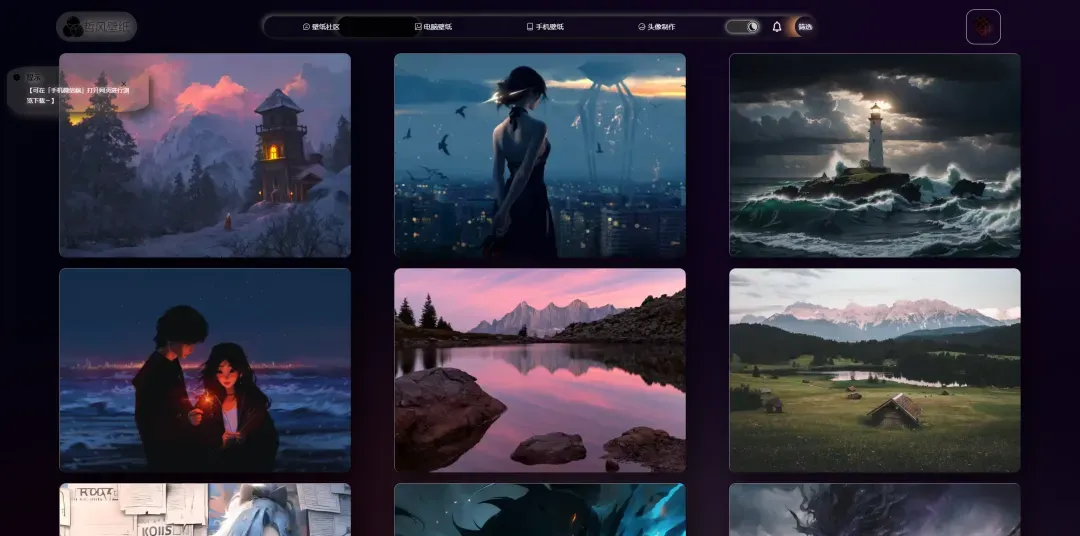Open notifications via the bell icon

(x=777, y=27)
